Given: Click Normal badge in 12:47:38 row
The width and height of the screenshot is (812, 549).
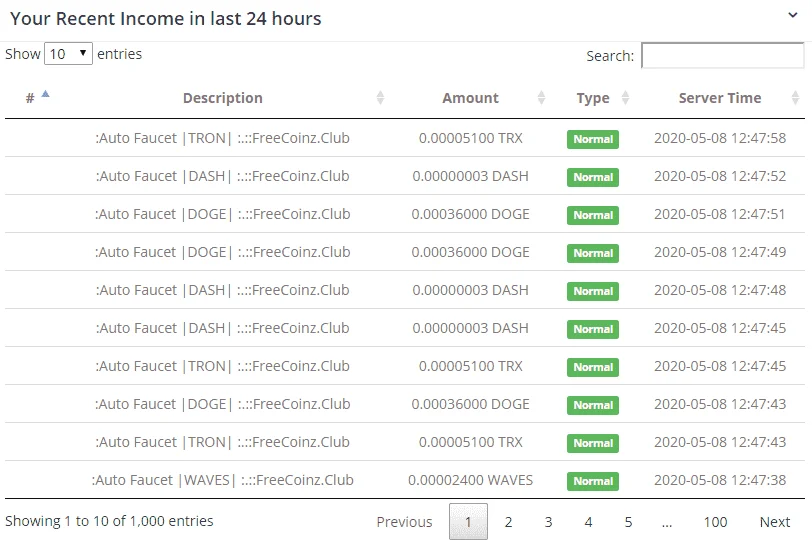Looking at the screenshot, I should (x=593, y=481).
